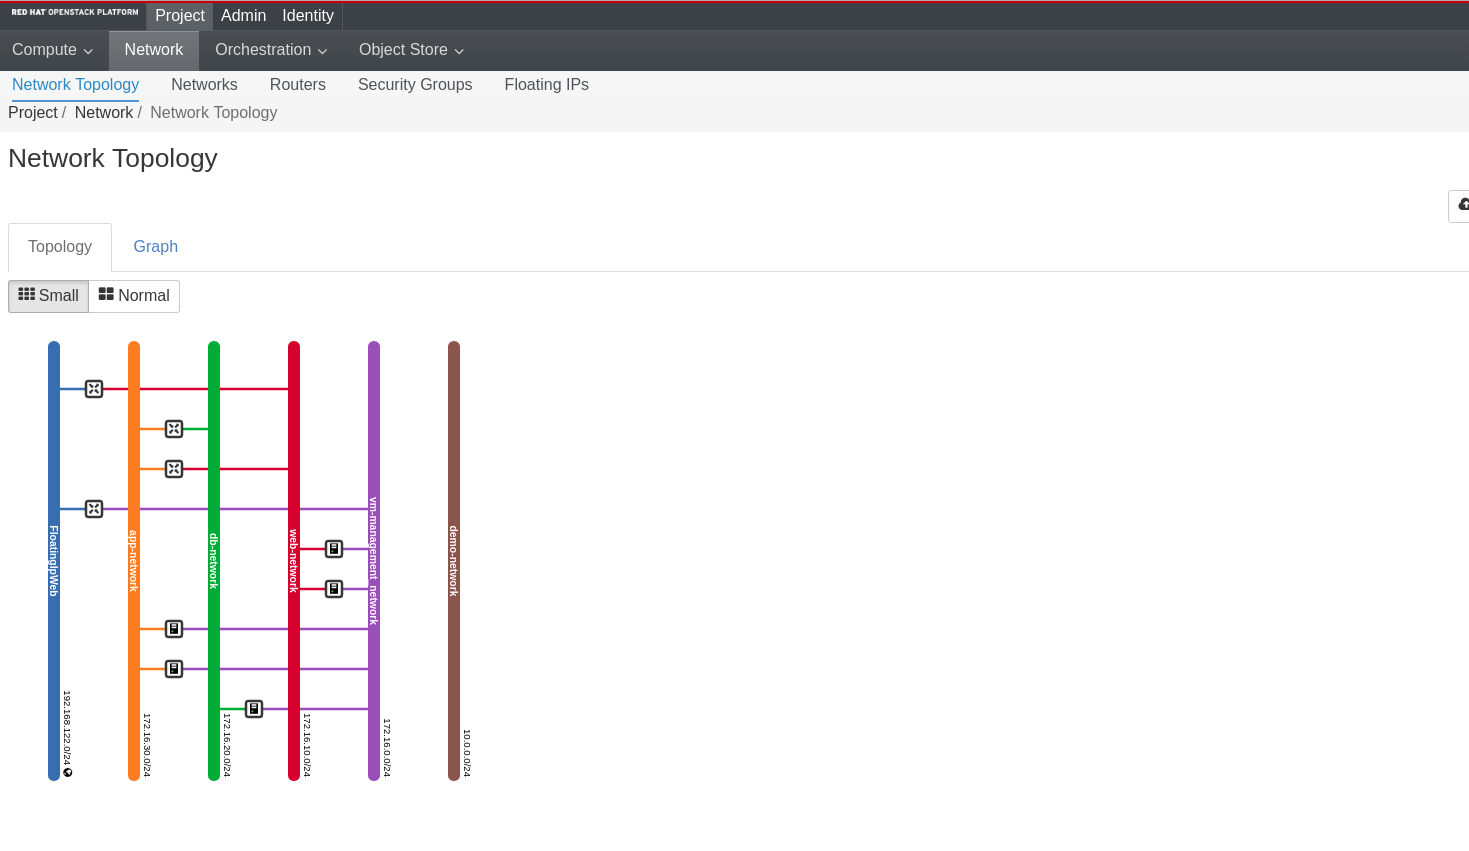
Task: Open the Security Groups tab
Action: click(x=415, y=85)
